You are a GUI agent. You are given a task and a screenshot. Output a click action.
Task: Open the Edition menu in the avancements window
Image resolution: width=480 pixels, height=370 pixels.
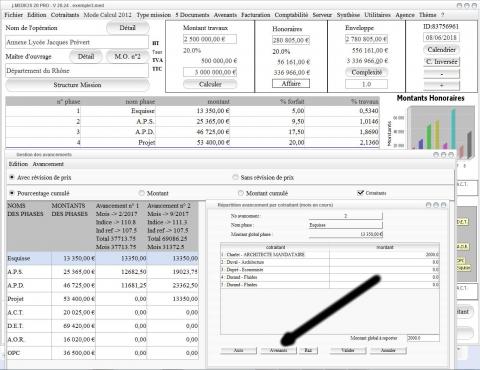point(18,164)
